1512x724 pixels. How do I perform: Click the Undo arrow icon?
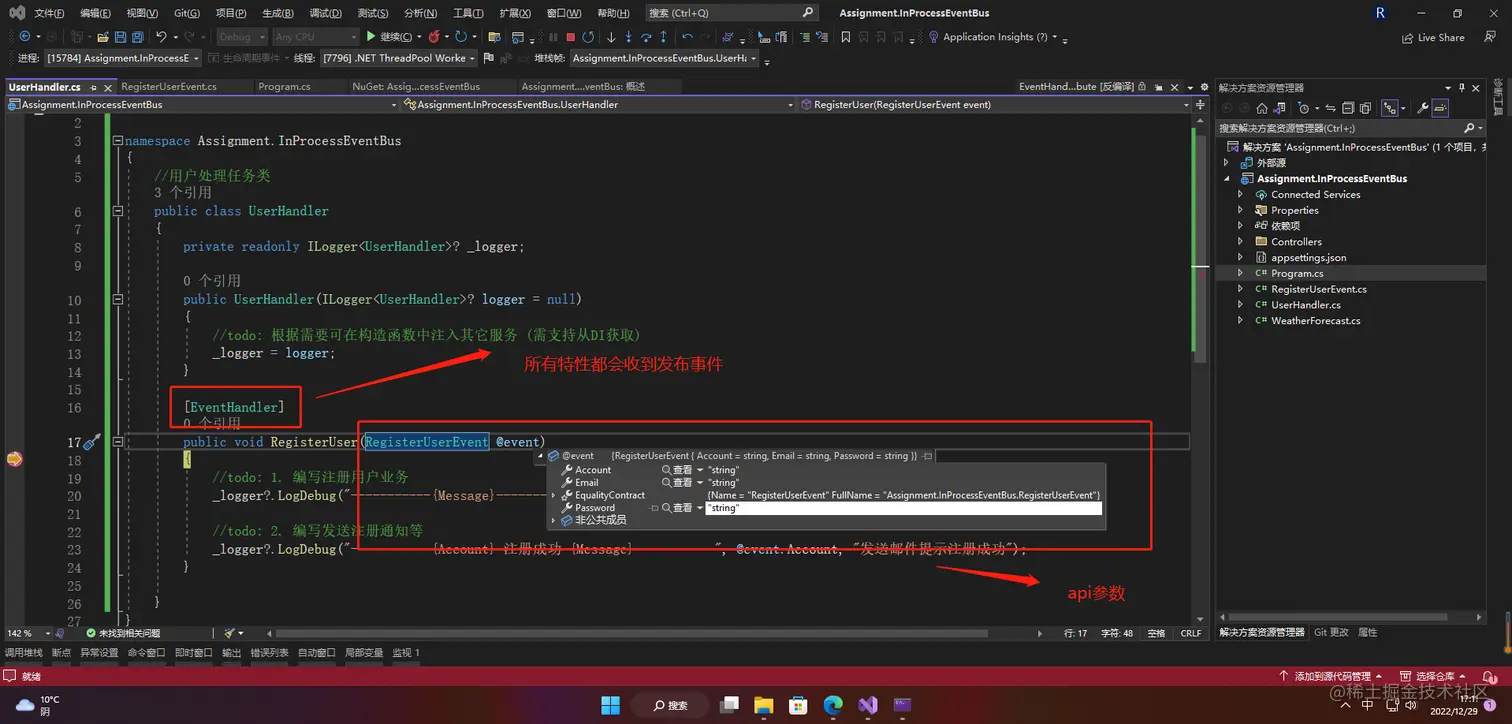coord(161,37)
